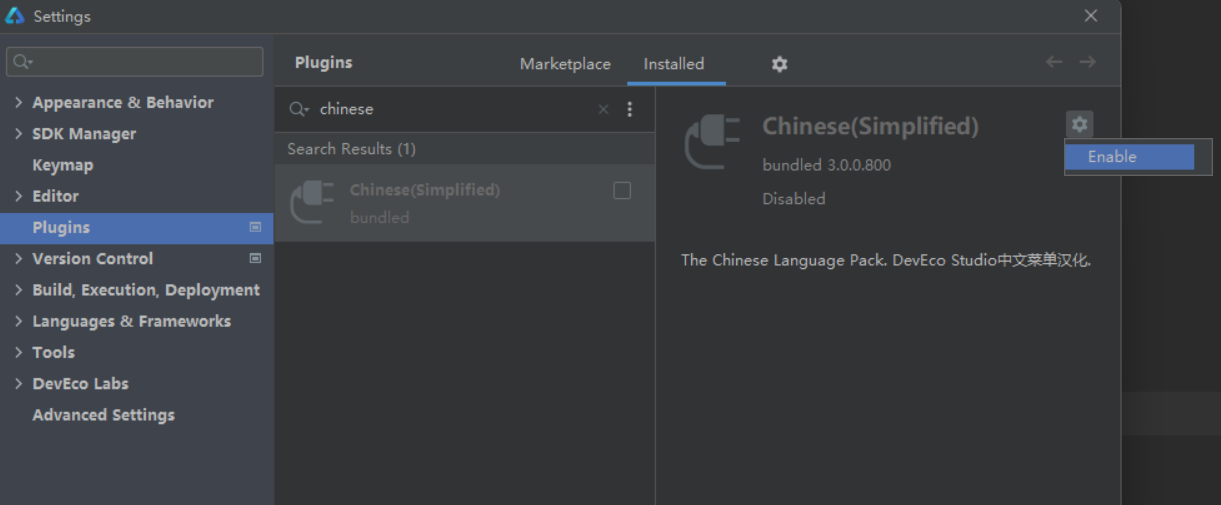Expand Appearance & Behavior section
This screenshot has width=1221, height=505.
pyautogui.click(x=19, y=103)
